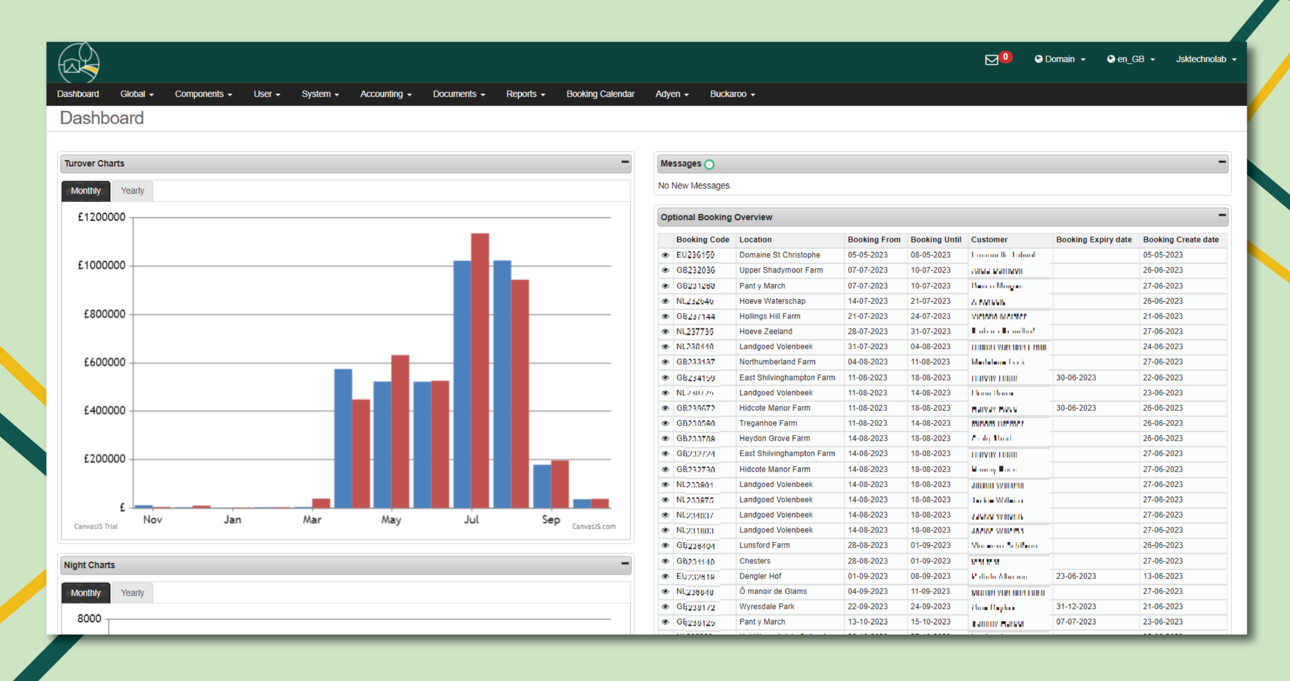
Task: Click the tallest red bar for July
Action: (480, 370)
